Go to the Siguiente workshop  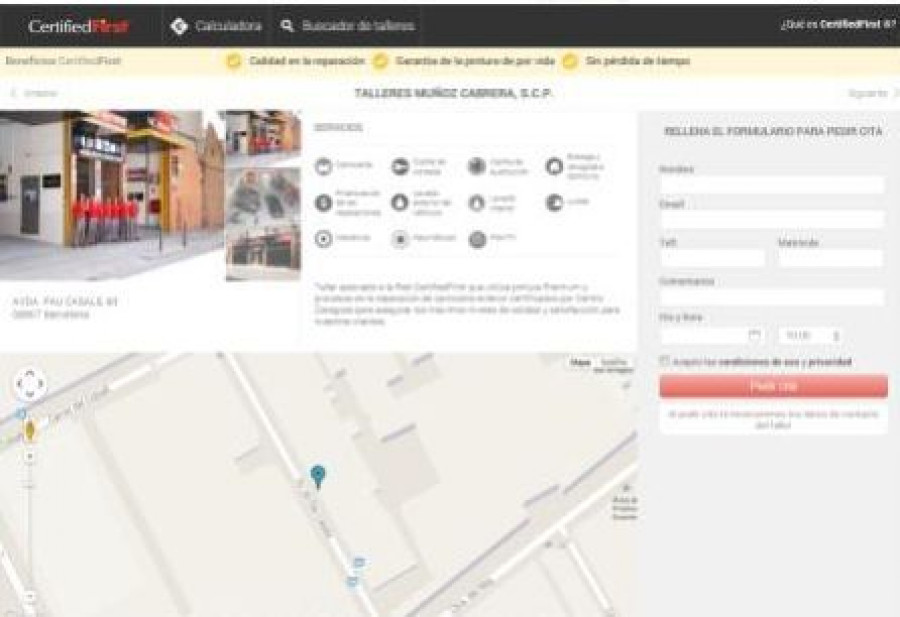tap(874, 93)
